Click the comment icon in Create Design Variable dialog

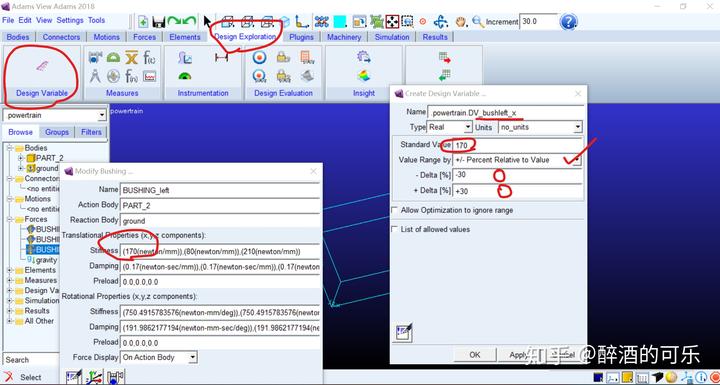coord(404,333)
